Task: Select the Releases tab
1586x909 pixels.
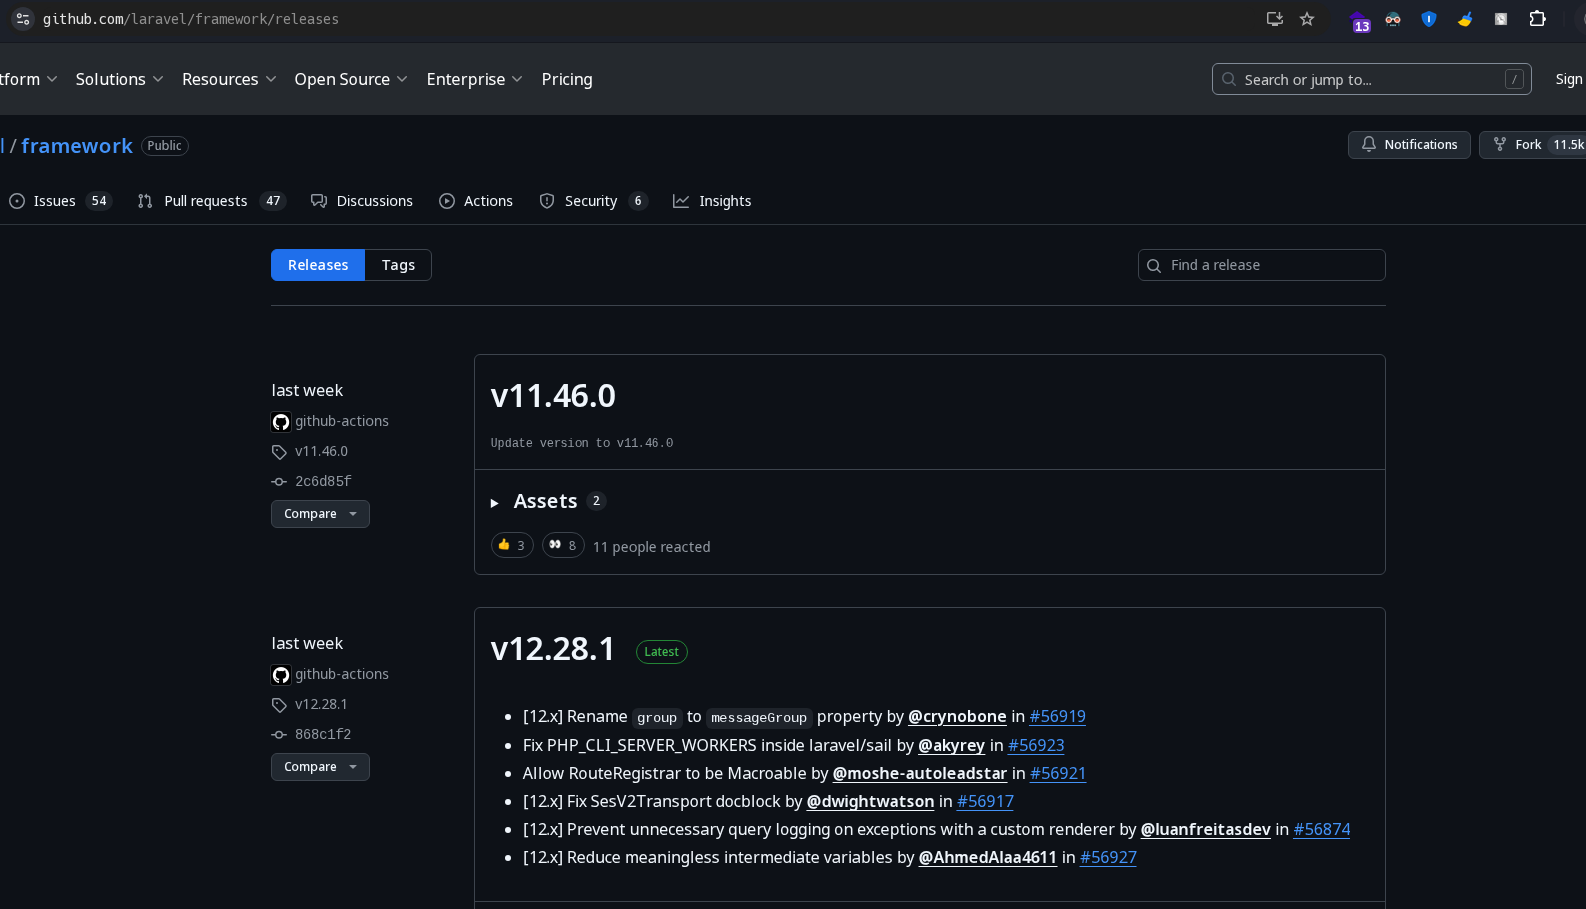Action: pyautogui.click(x=318, y=265)
